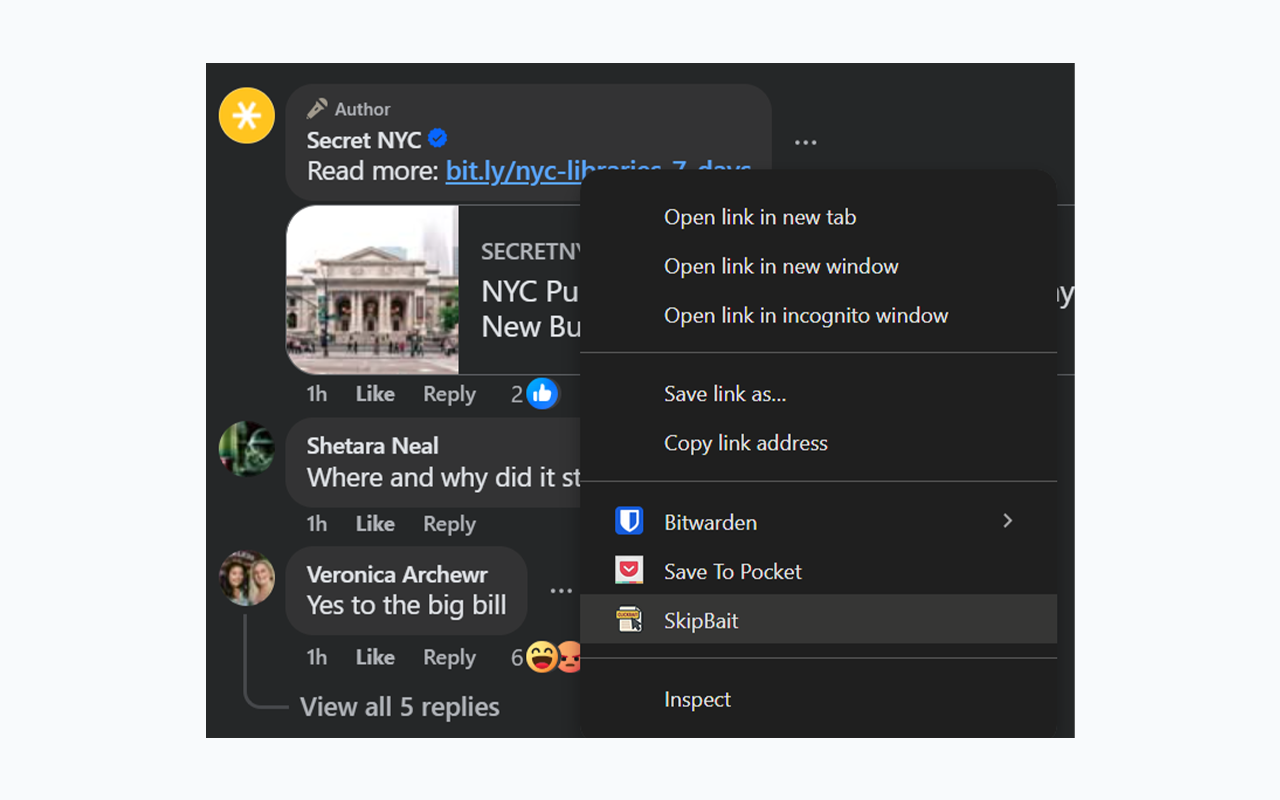Select the SkipBait menu entry
1280x800 pixels.
pyautogui.click(x=818, y=620)
